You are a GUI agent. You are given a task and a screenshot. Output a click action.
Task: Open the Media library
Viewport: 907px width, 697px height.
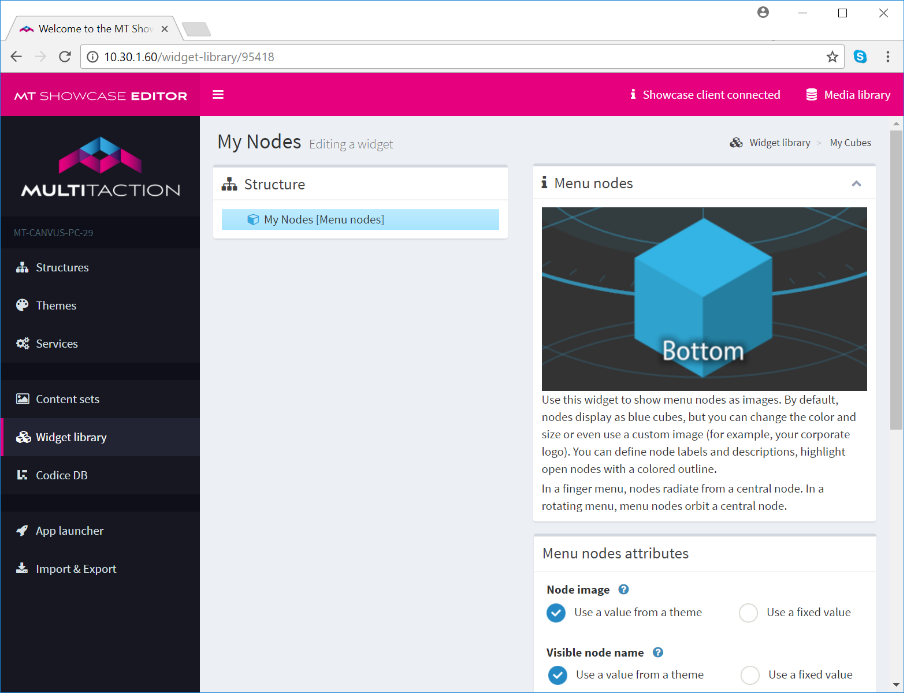(848, 94)
